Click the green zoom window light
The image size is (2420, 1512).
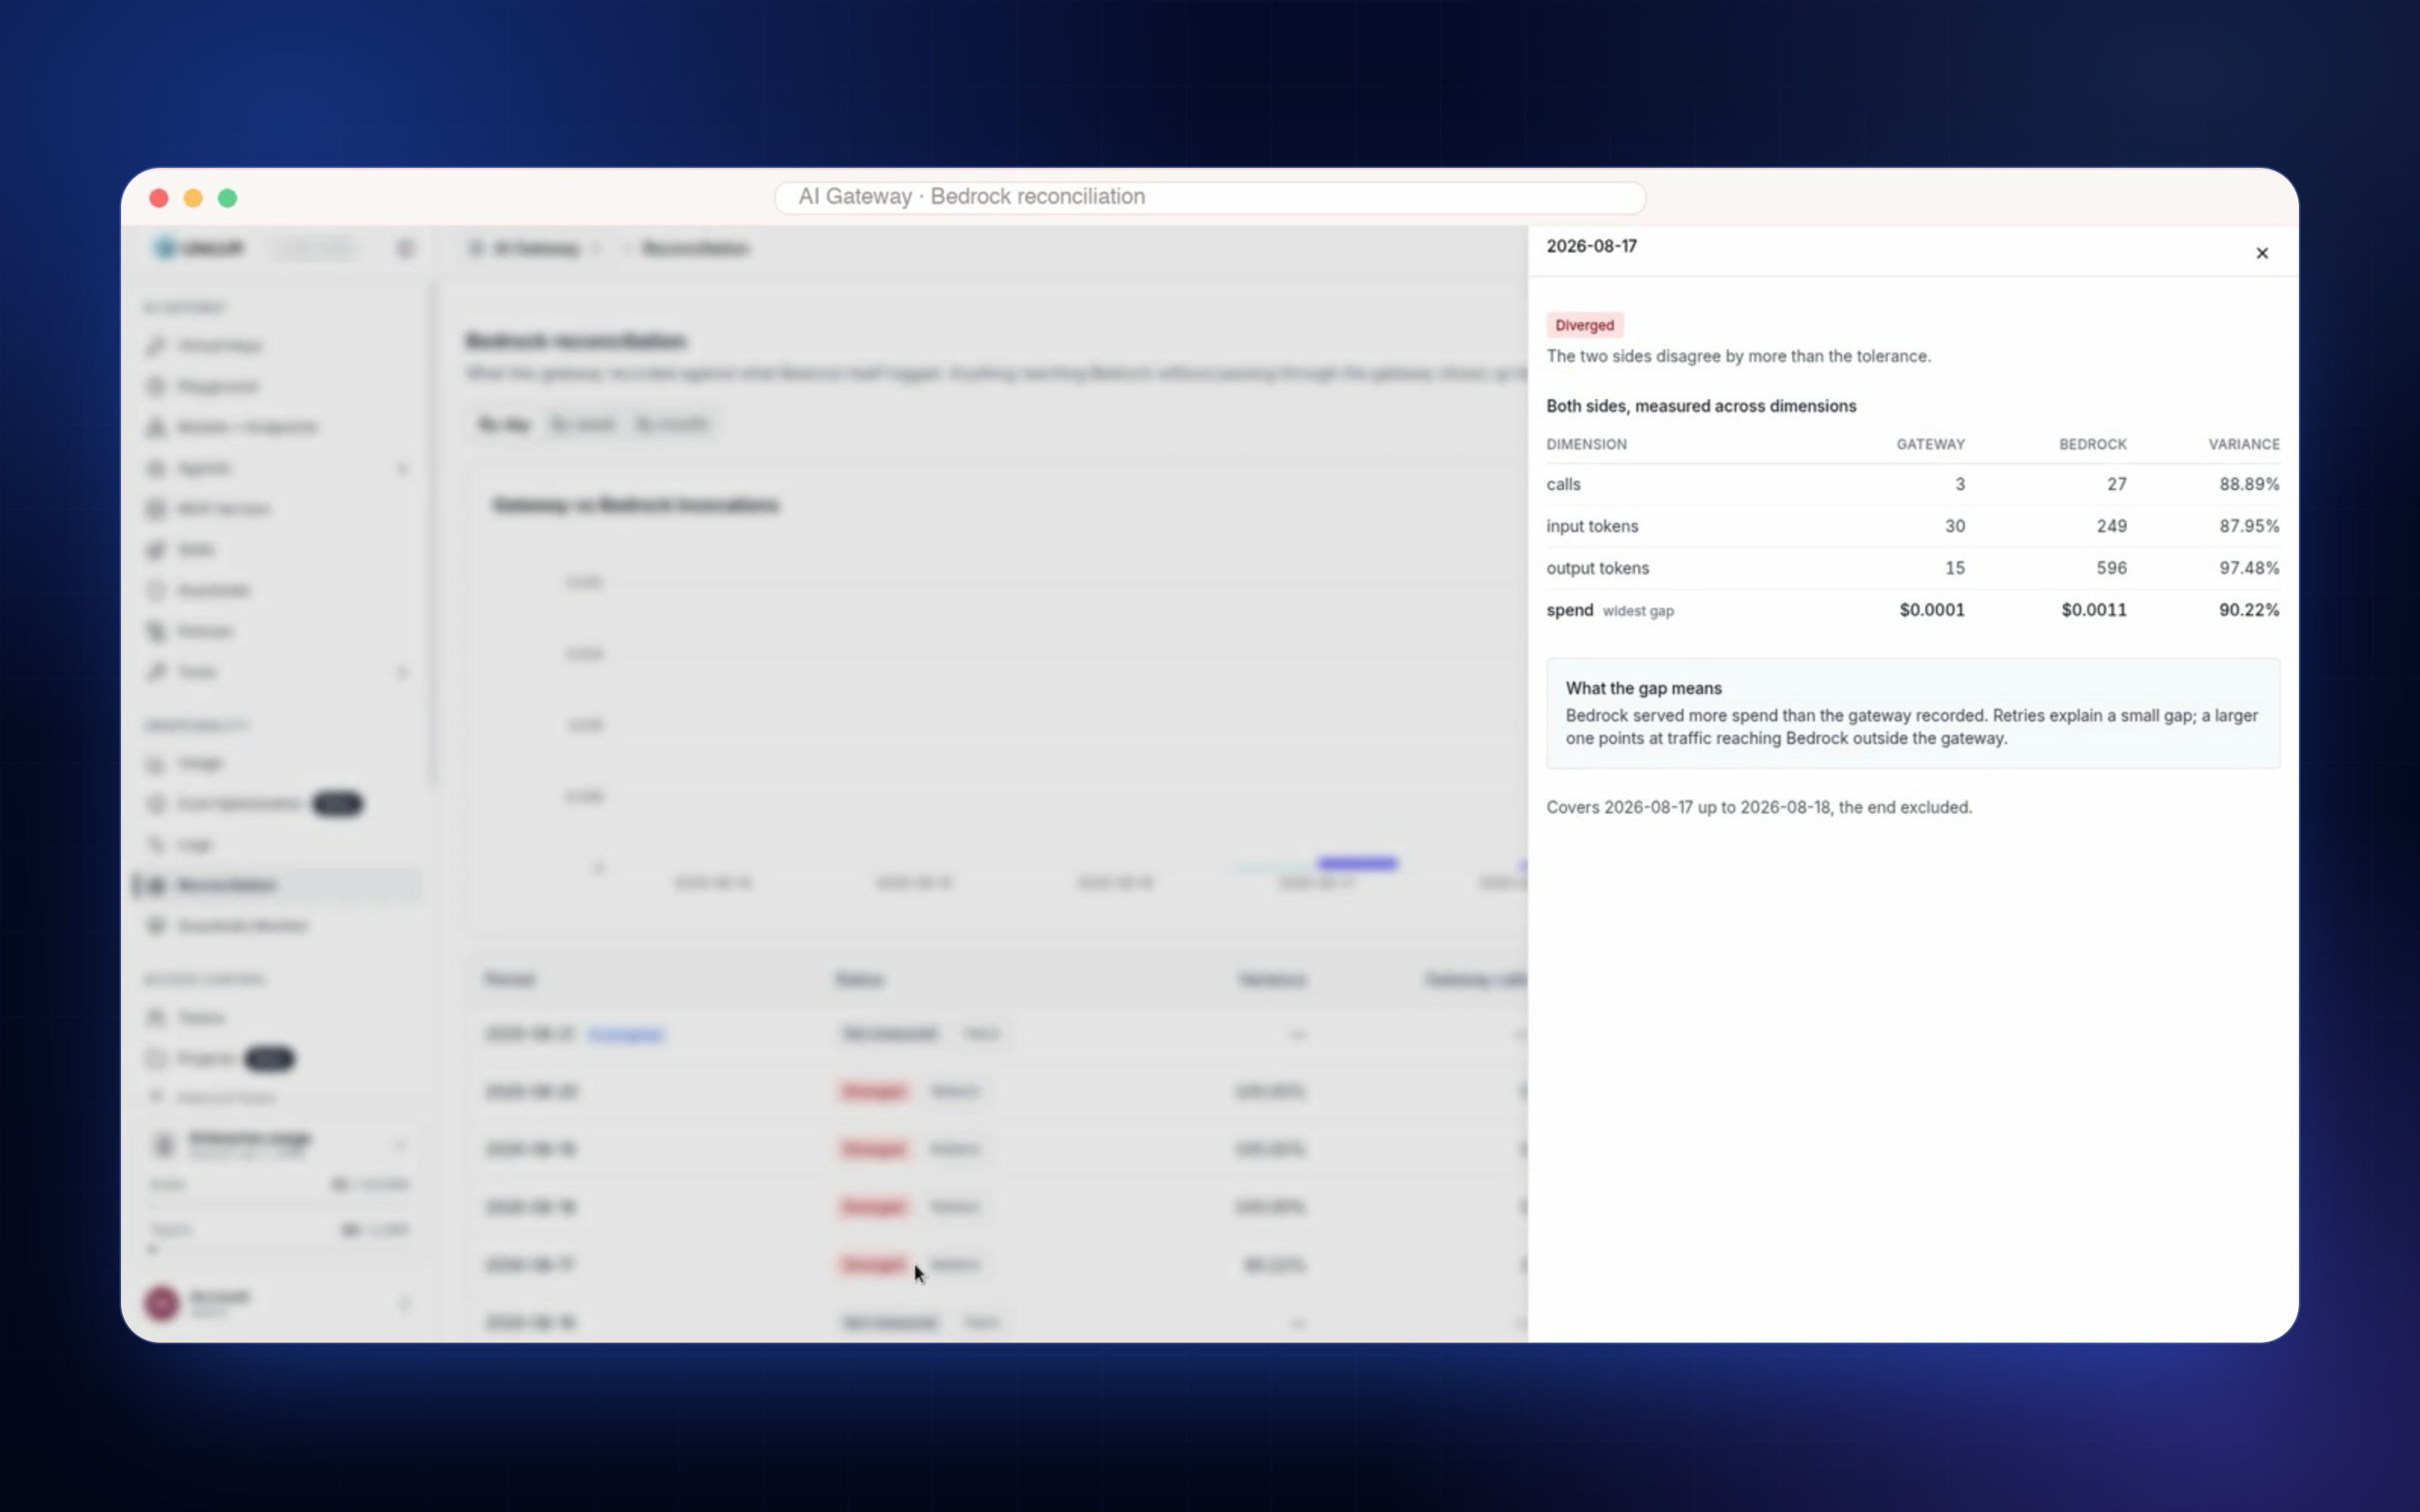(228, 198)
